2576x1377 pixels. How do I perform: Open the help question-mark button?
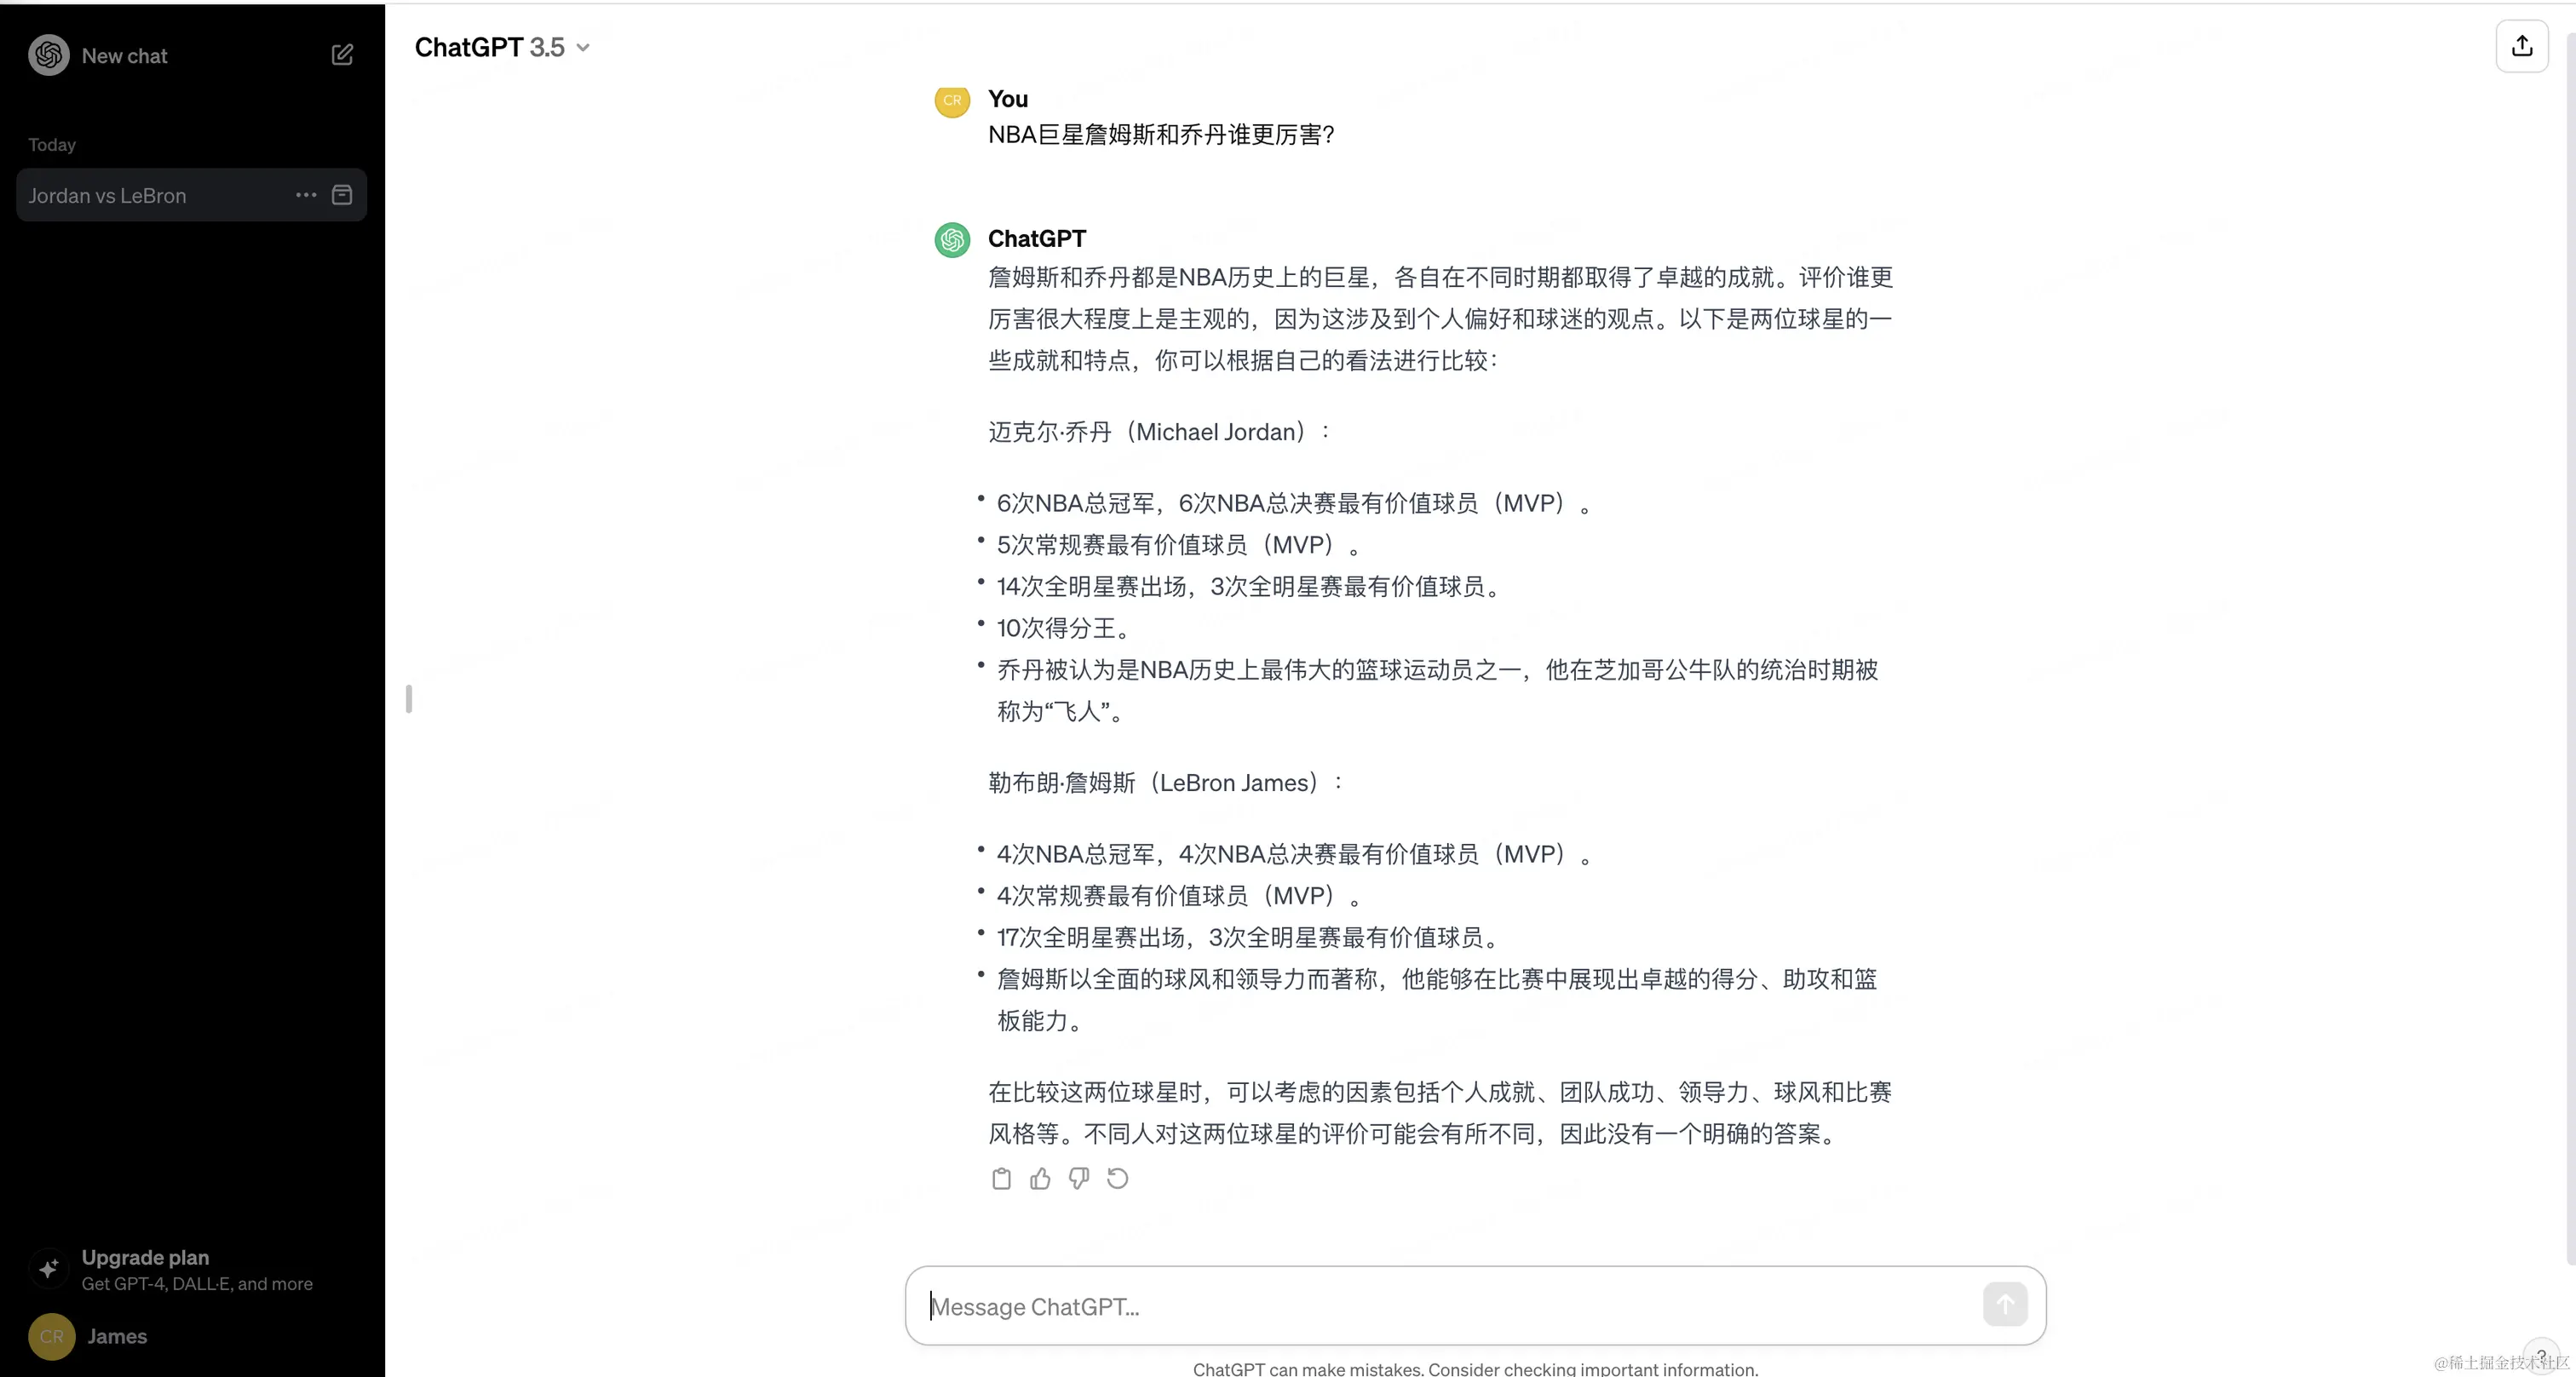pyautogui.click(x=2541, y=1355)
